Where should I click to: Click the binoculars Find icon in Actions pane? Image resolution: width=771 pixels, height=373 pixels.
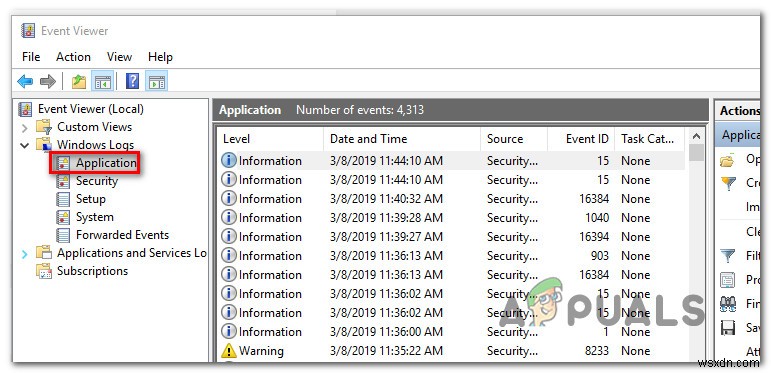coord(728,304)
